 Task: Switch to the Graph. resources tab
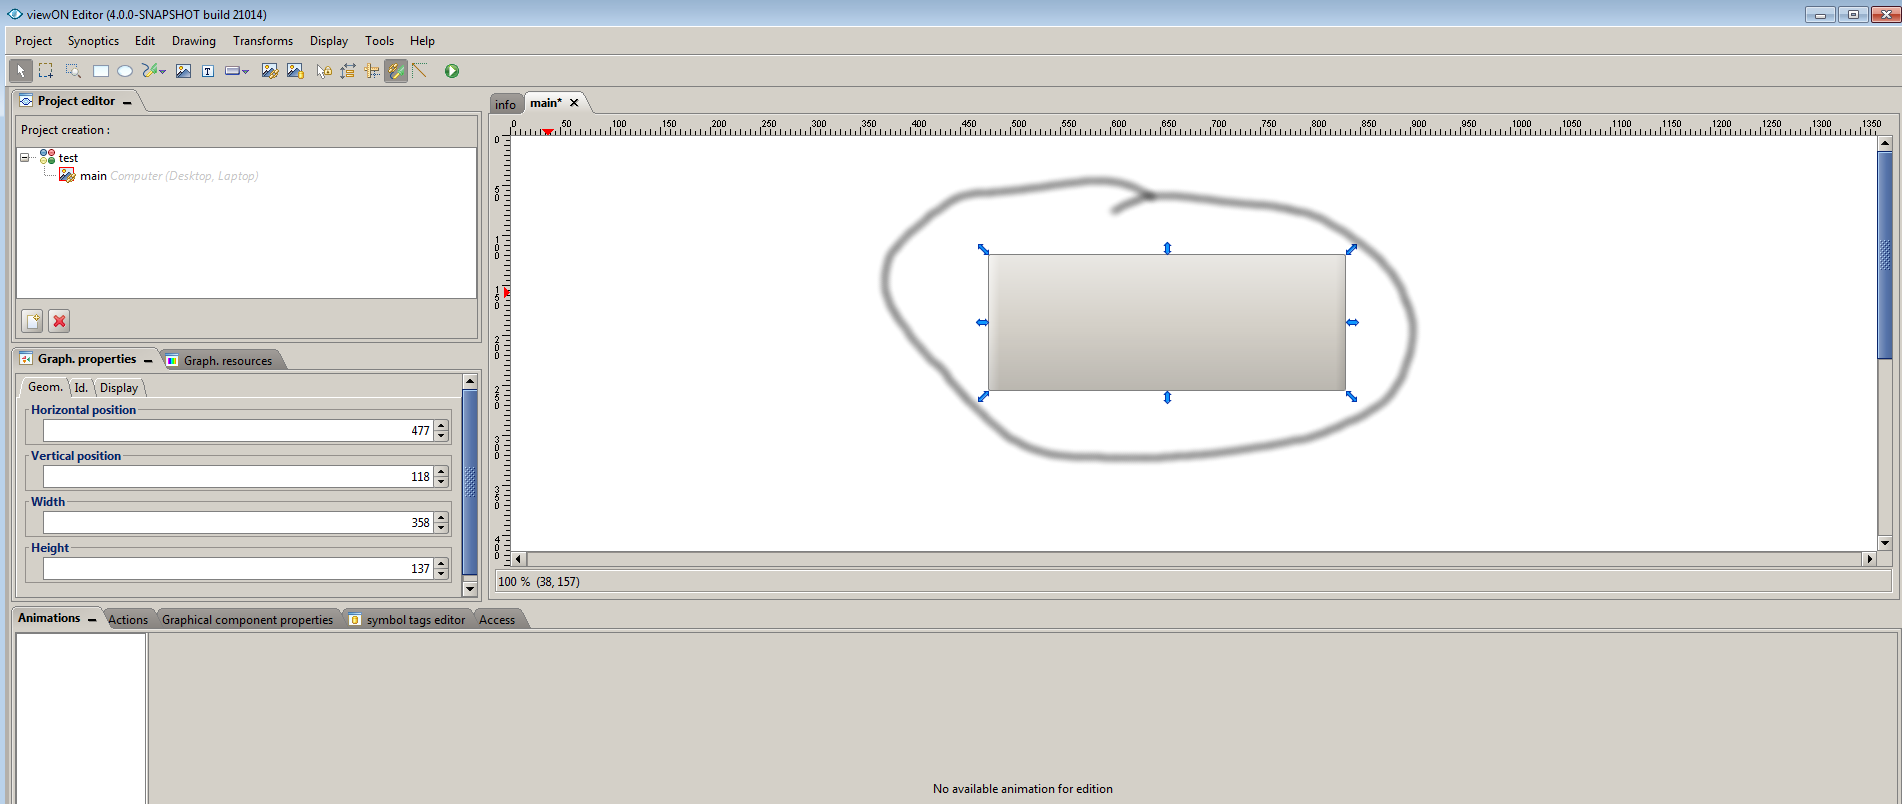(x=227, y=361)
